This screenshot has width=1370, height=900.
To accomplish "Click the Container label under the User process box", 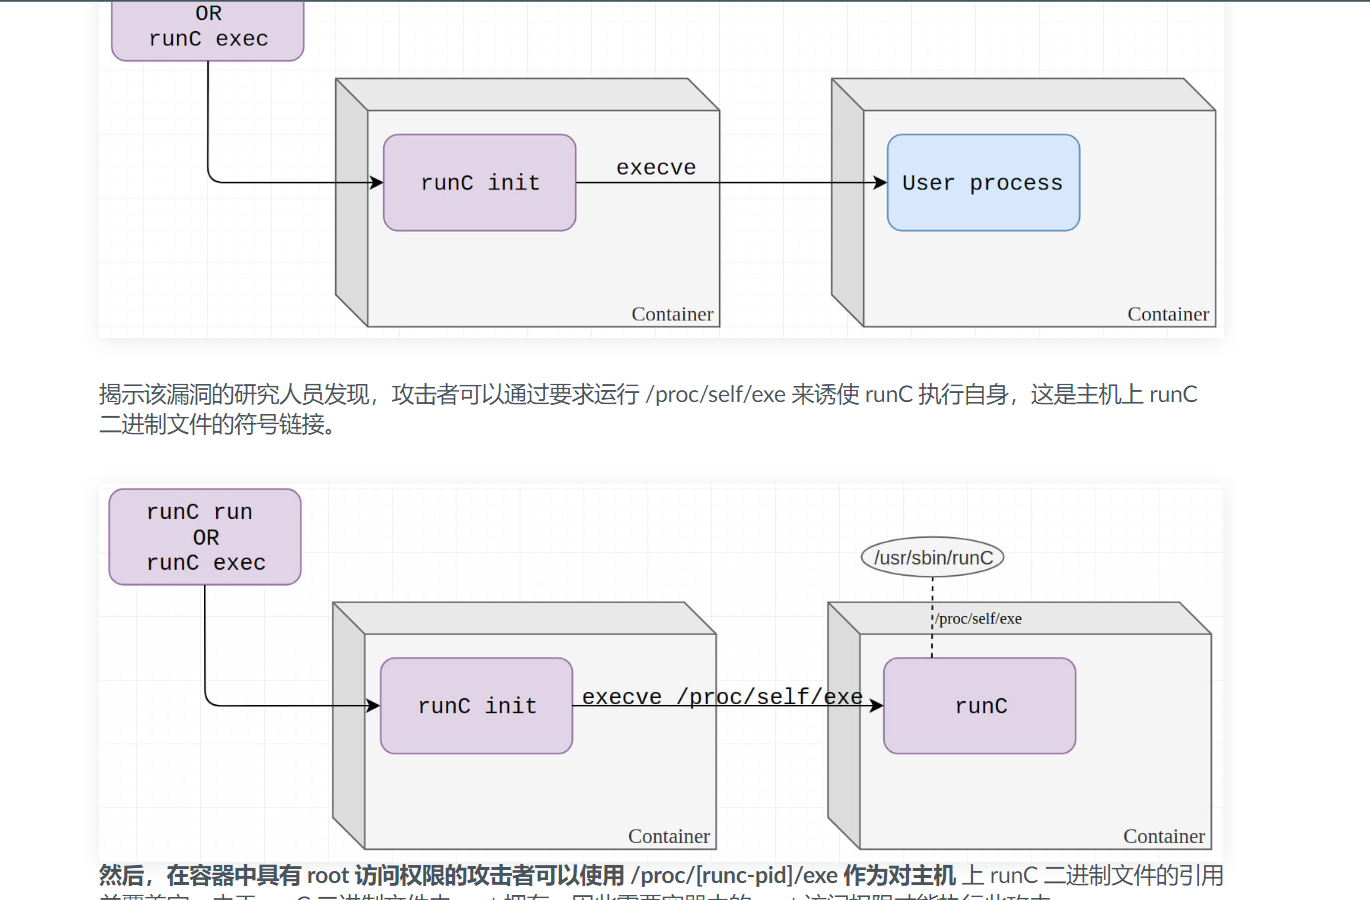I will click(x=1168, y=314).
